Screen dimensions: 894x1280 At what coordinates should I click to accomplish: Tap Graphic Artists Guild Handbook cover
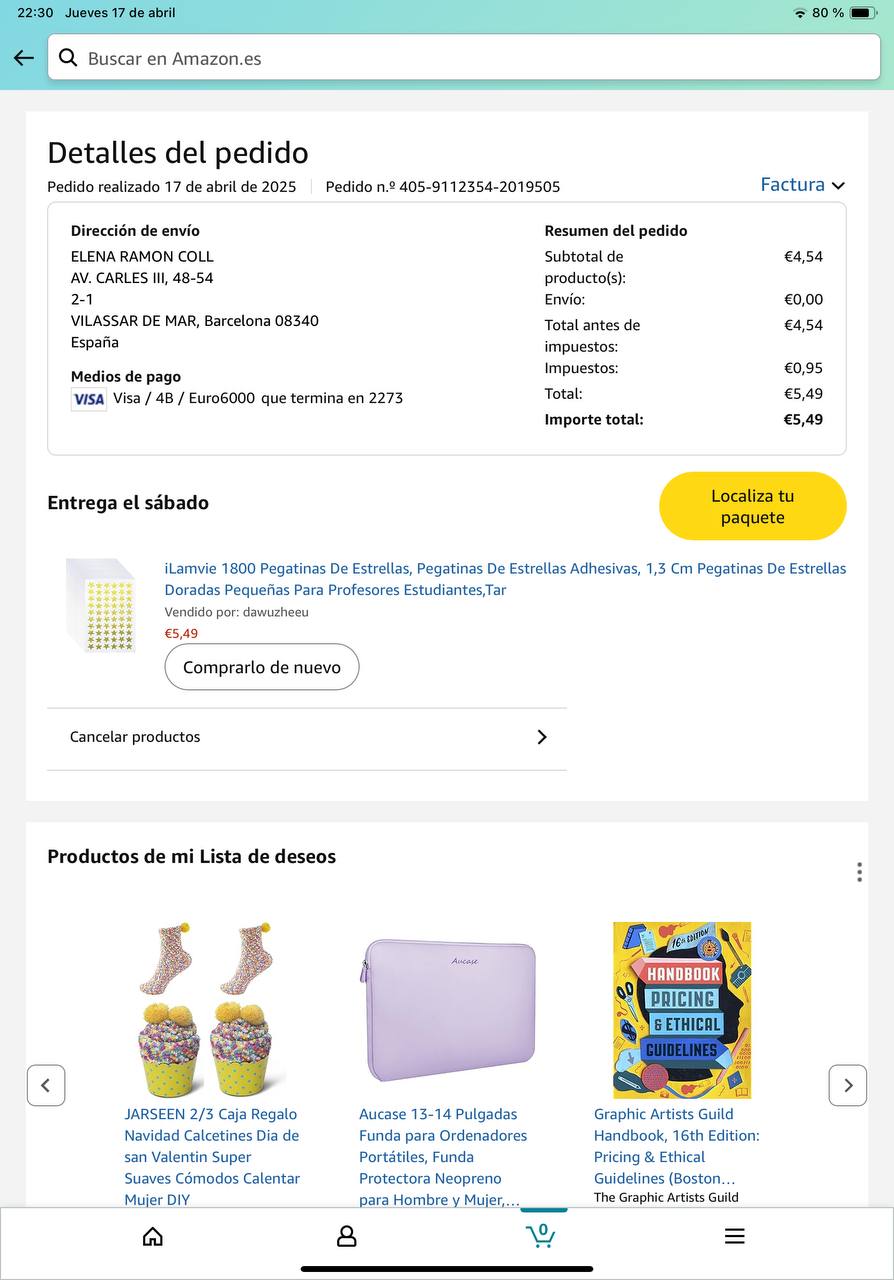(682, 1010)
